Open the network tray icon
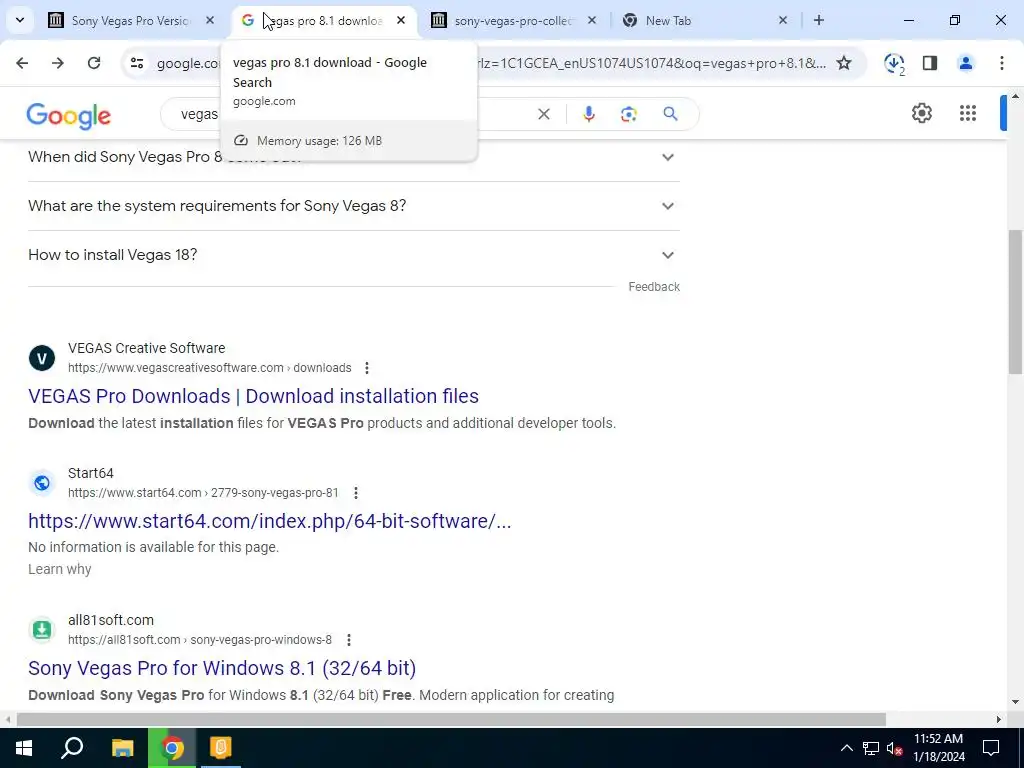The height and width of the screenshot is (768, 1024). pyautogui.click(x=871, y=748)
